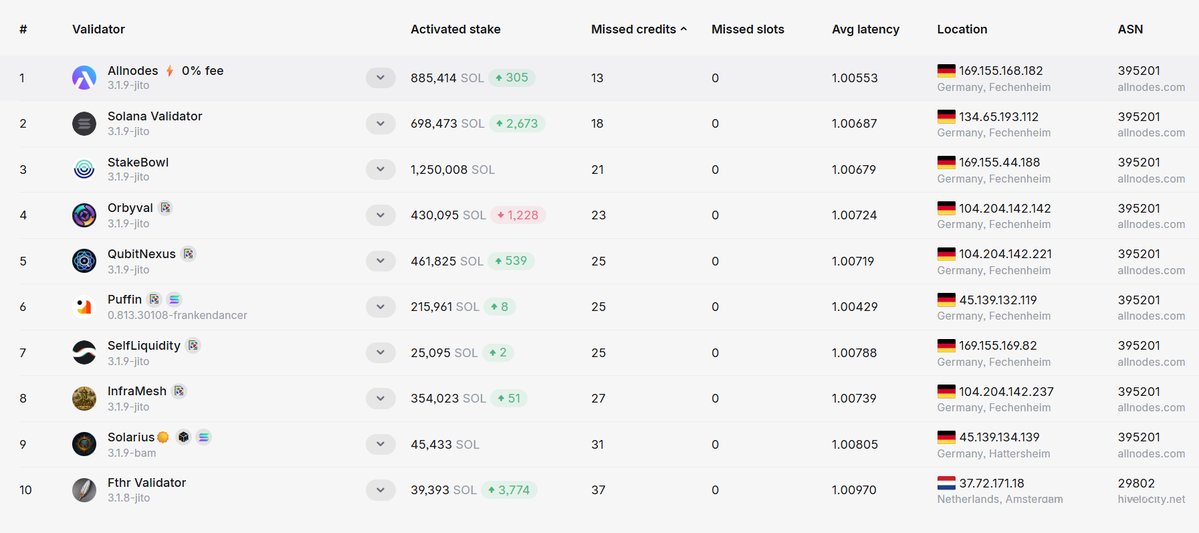This screenshot has width=1199, height=533.
Task: Click the green +3,774 stake change badge
Action: [x=509, y=490]
